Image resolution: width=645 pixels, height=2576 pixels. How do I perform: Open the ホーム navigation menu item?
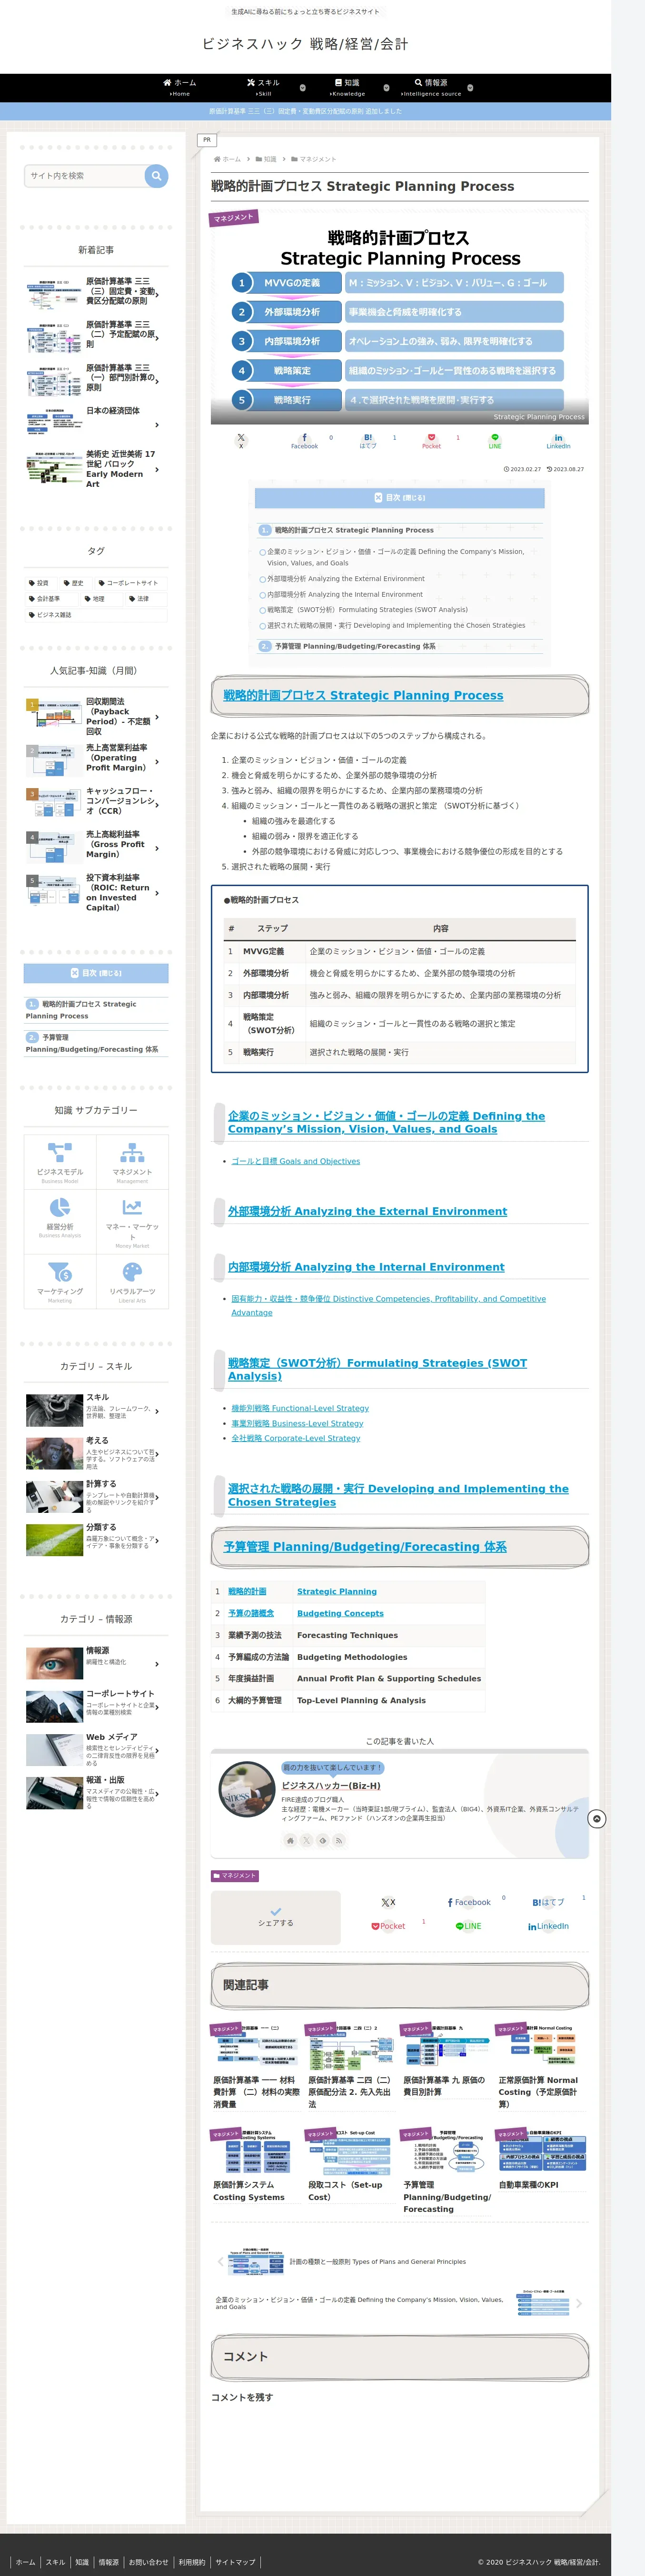click(x=180, y=87)
